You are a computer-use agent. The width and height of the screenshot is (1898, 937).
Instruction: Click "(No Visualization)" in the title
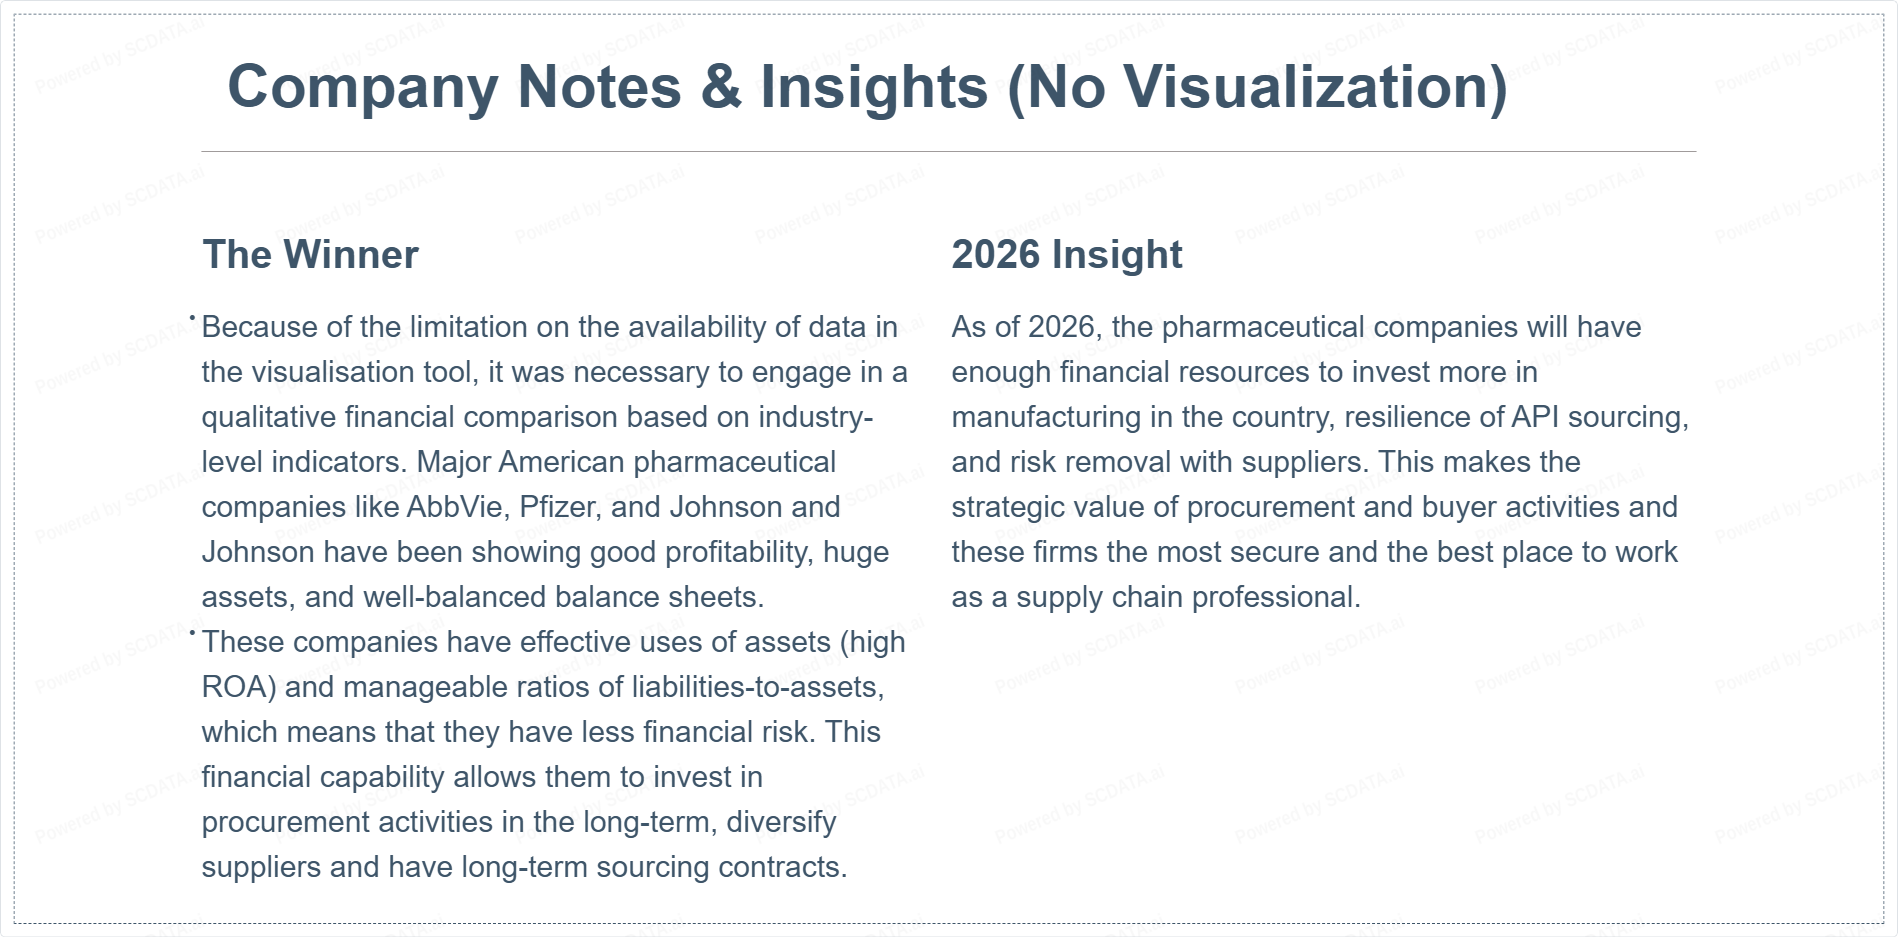(1256, 87)
